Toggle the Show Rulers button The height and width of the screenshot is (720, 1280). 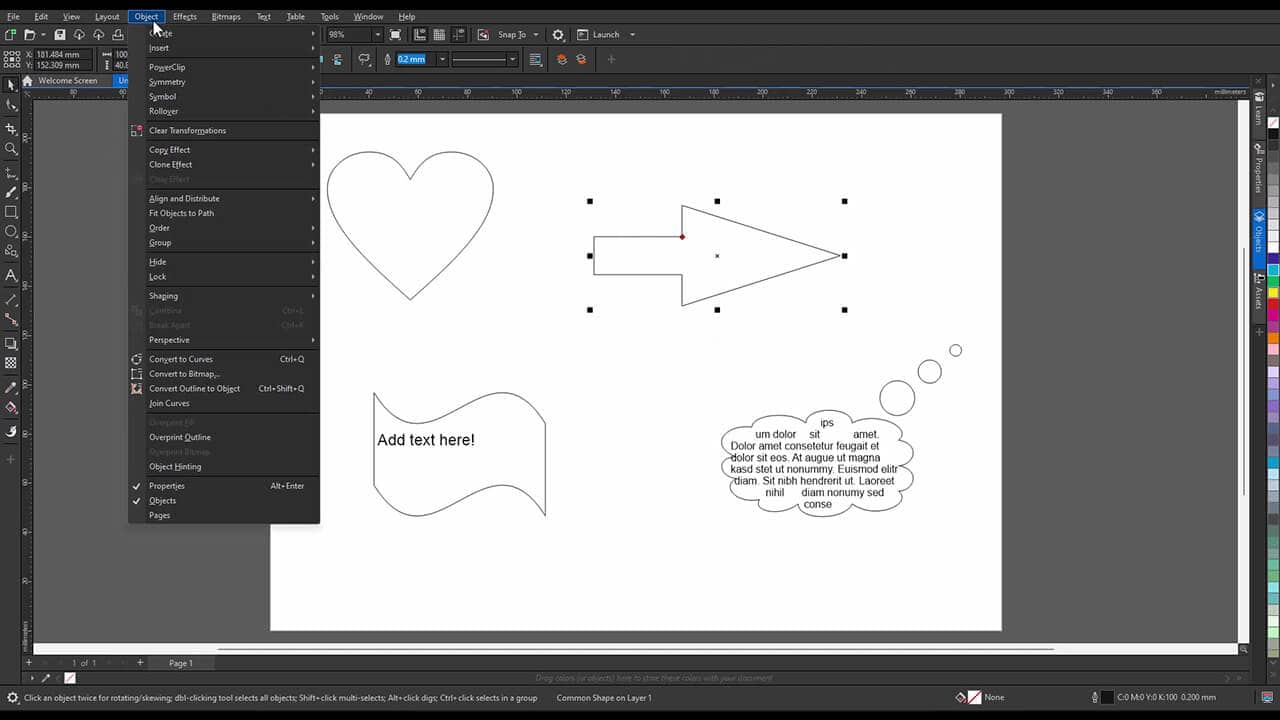coord(419,35)
